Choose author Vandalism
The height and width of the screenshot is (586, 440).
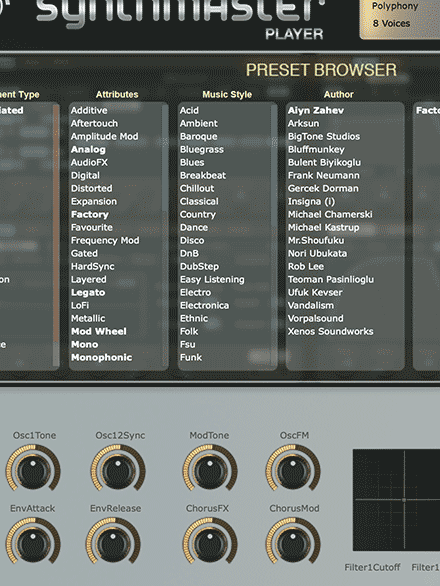(311, 305)
